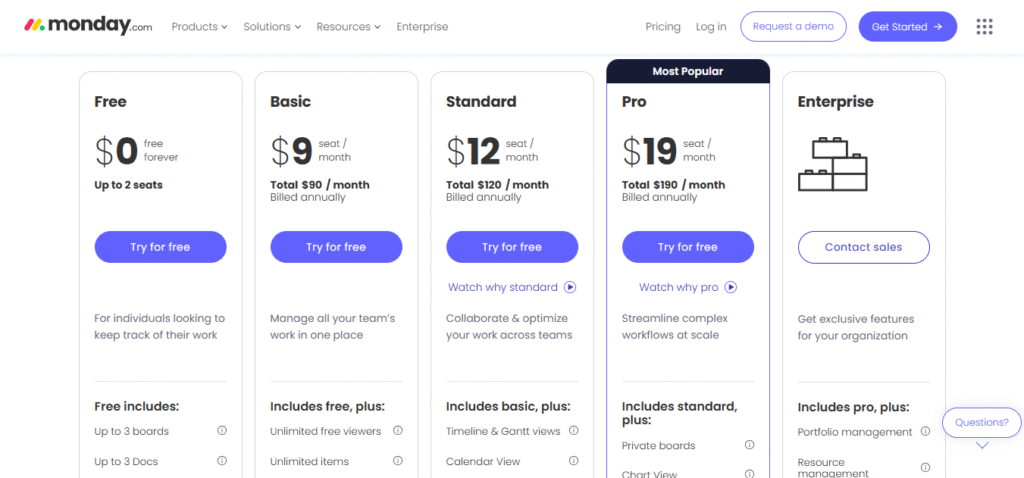Click info icon next to Private boards
The image size is (1024, 478).
pos(749,445)
